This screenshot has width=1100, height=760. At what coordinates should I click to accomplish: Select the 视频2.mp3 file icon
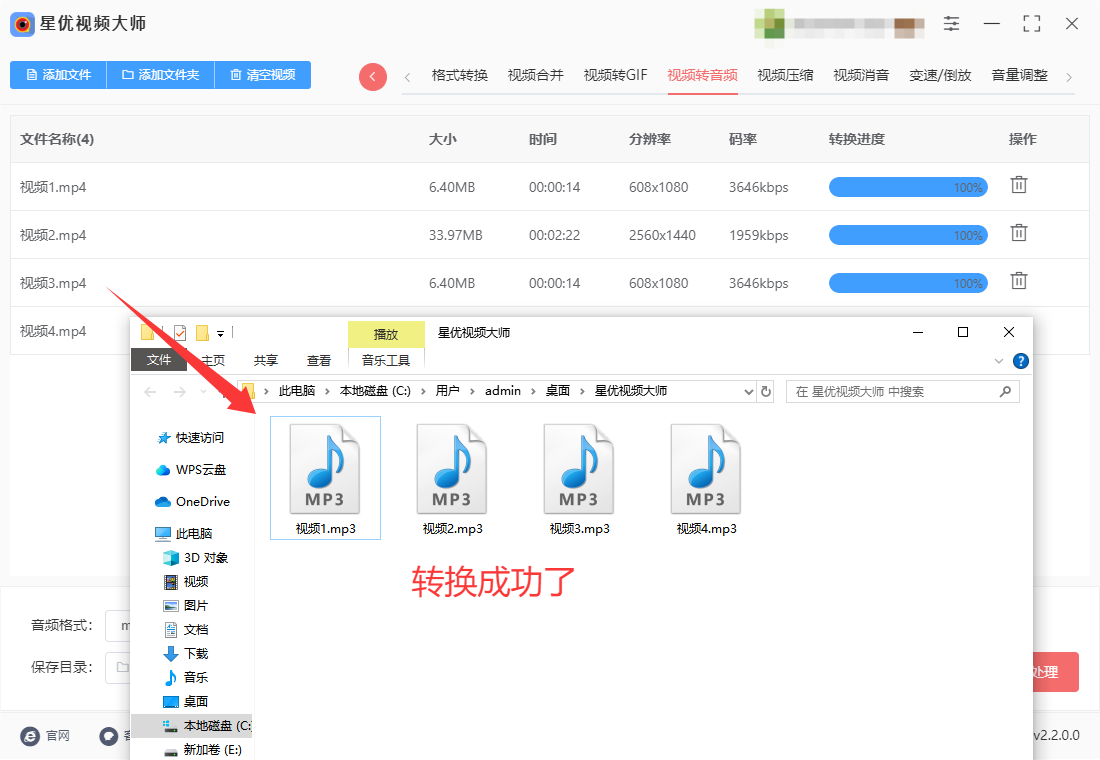452,469
